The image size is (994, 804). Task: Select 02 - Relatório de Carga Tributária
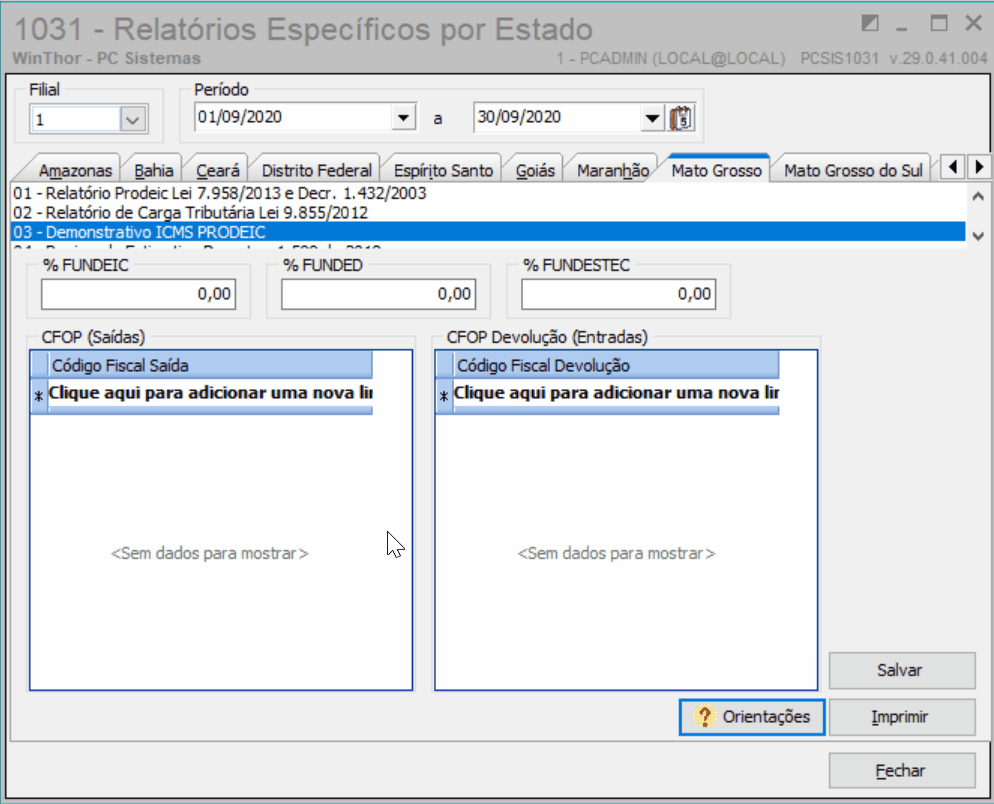tap(488, 212)
